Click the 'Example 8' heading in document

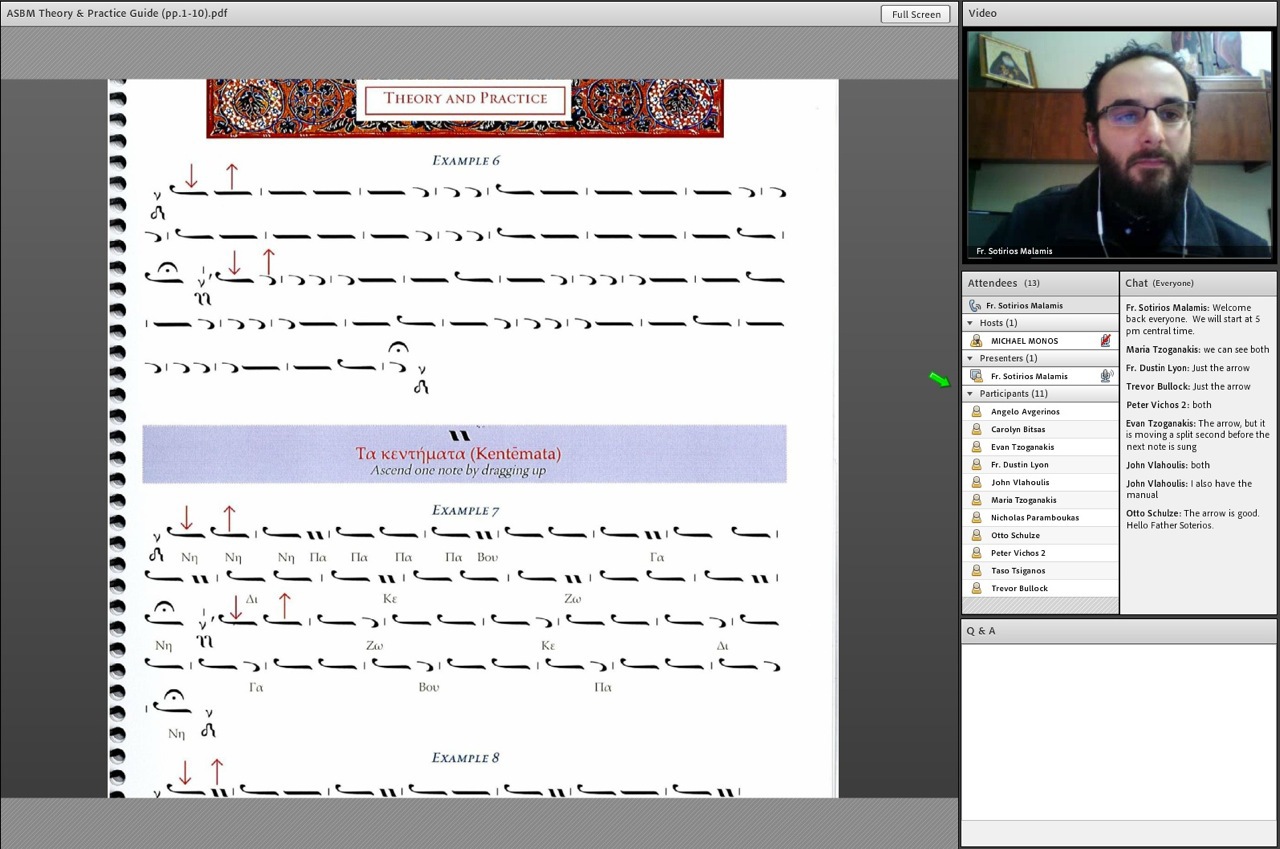click(x=465, y=757)
